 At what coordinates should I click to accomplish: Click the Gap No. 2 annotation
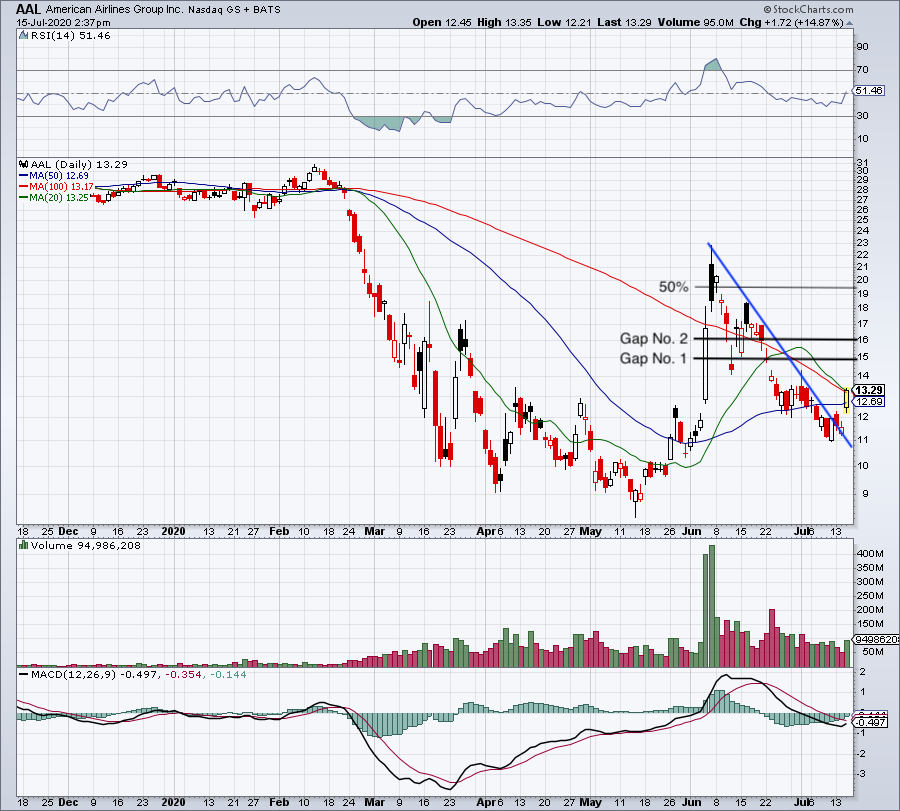[654, 339]
